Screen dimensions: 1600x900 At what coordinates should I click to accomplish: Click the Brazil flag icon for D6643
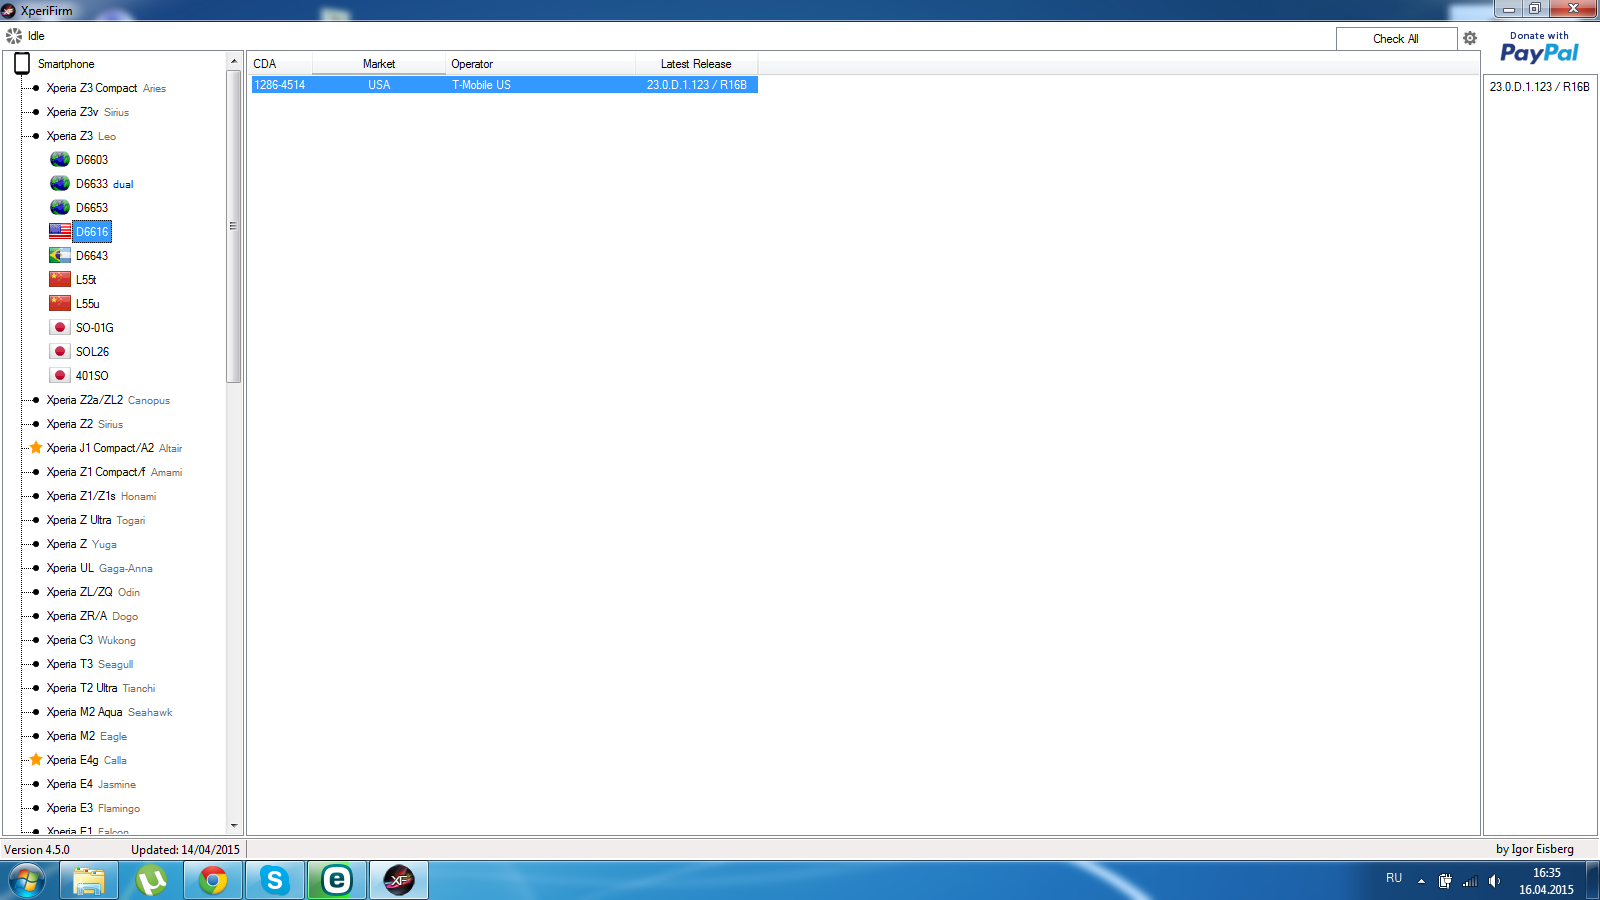pyautogui.click(x=60, y=256)
